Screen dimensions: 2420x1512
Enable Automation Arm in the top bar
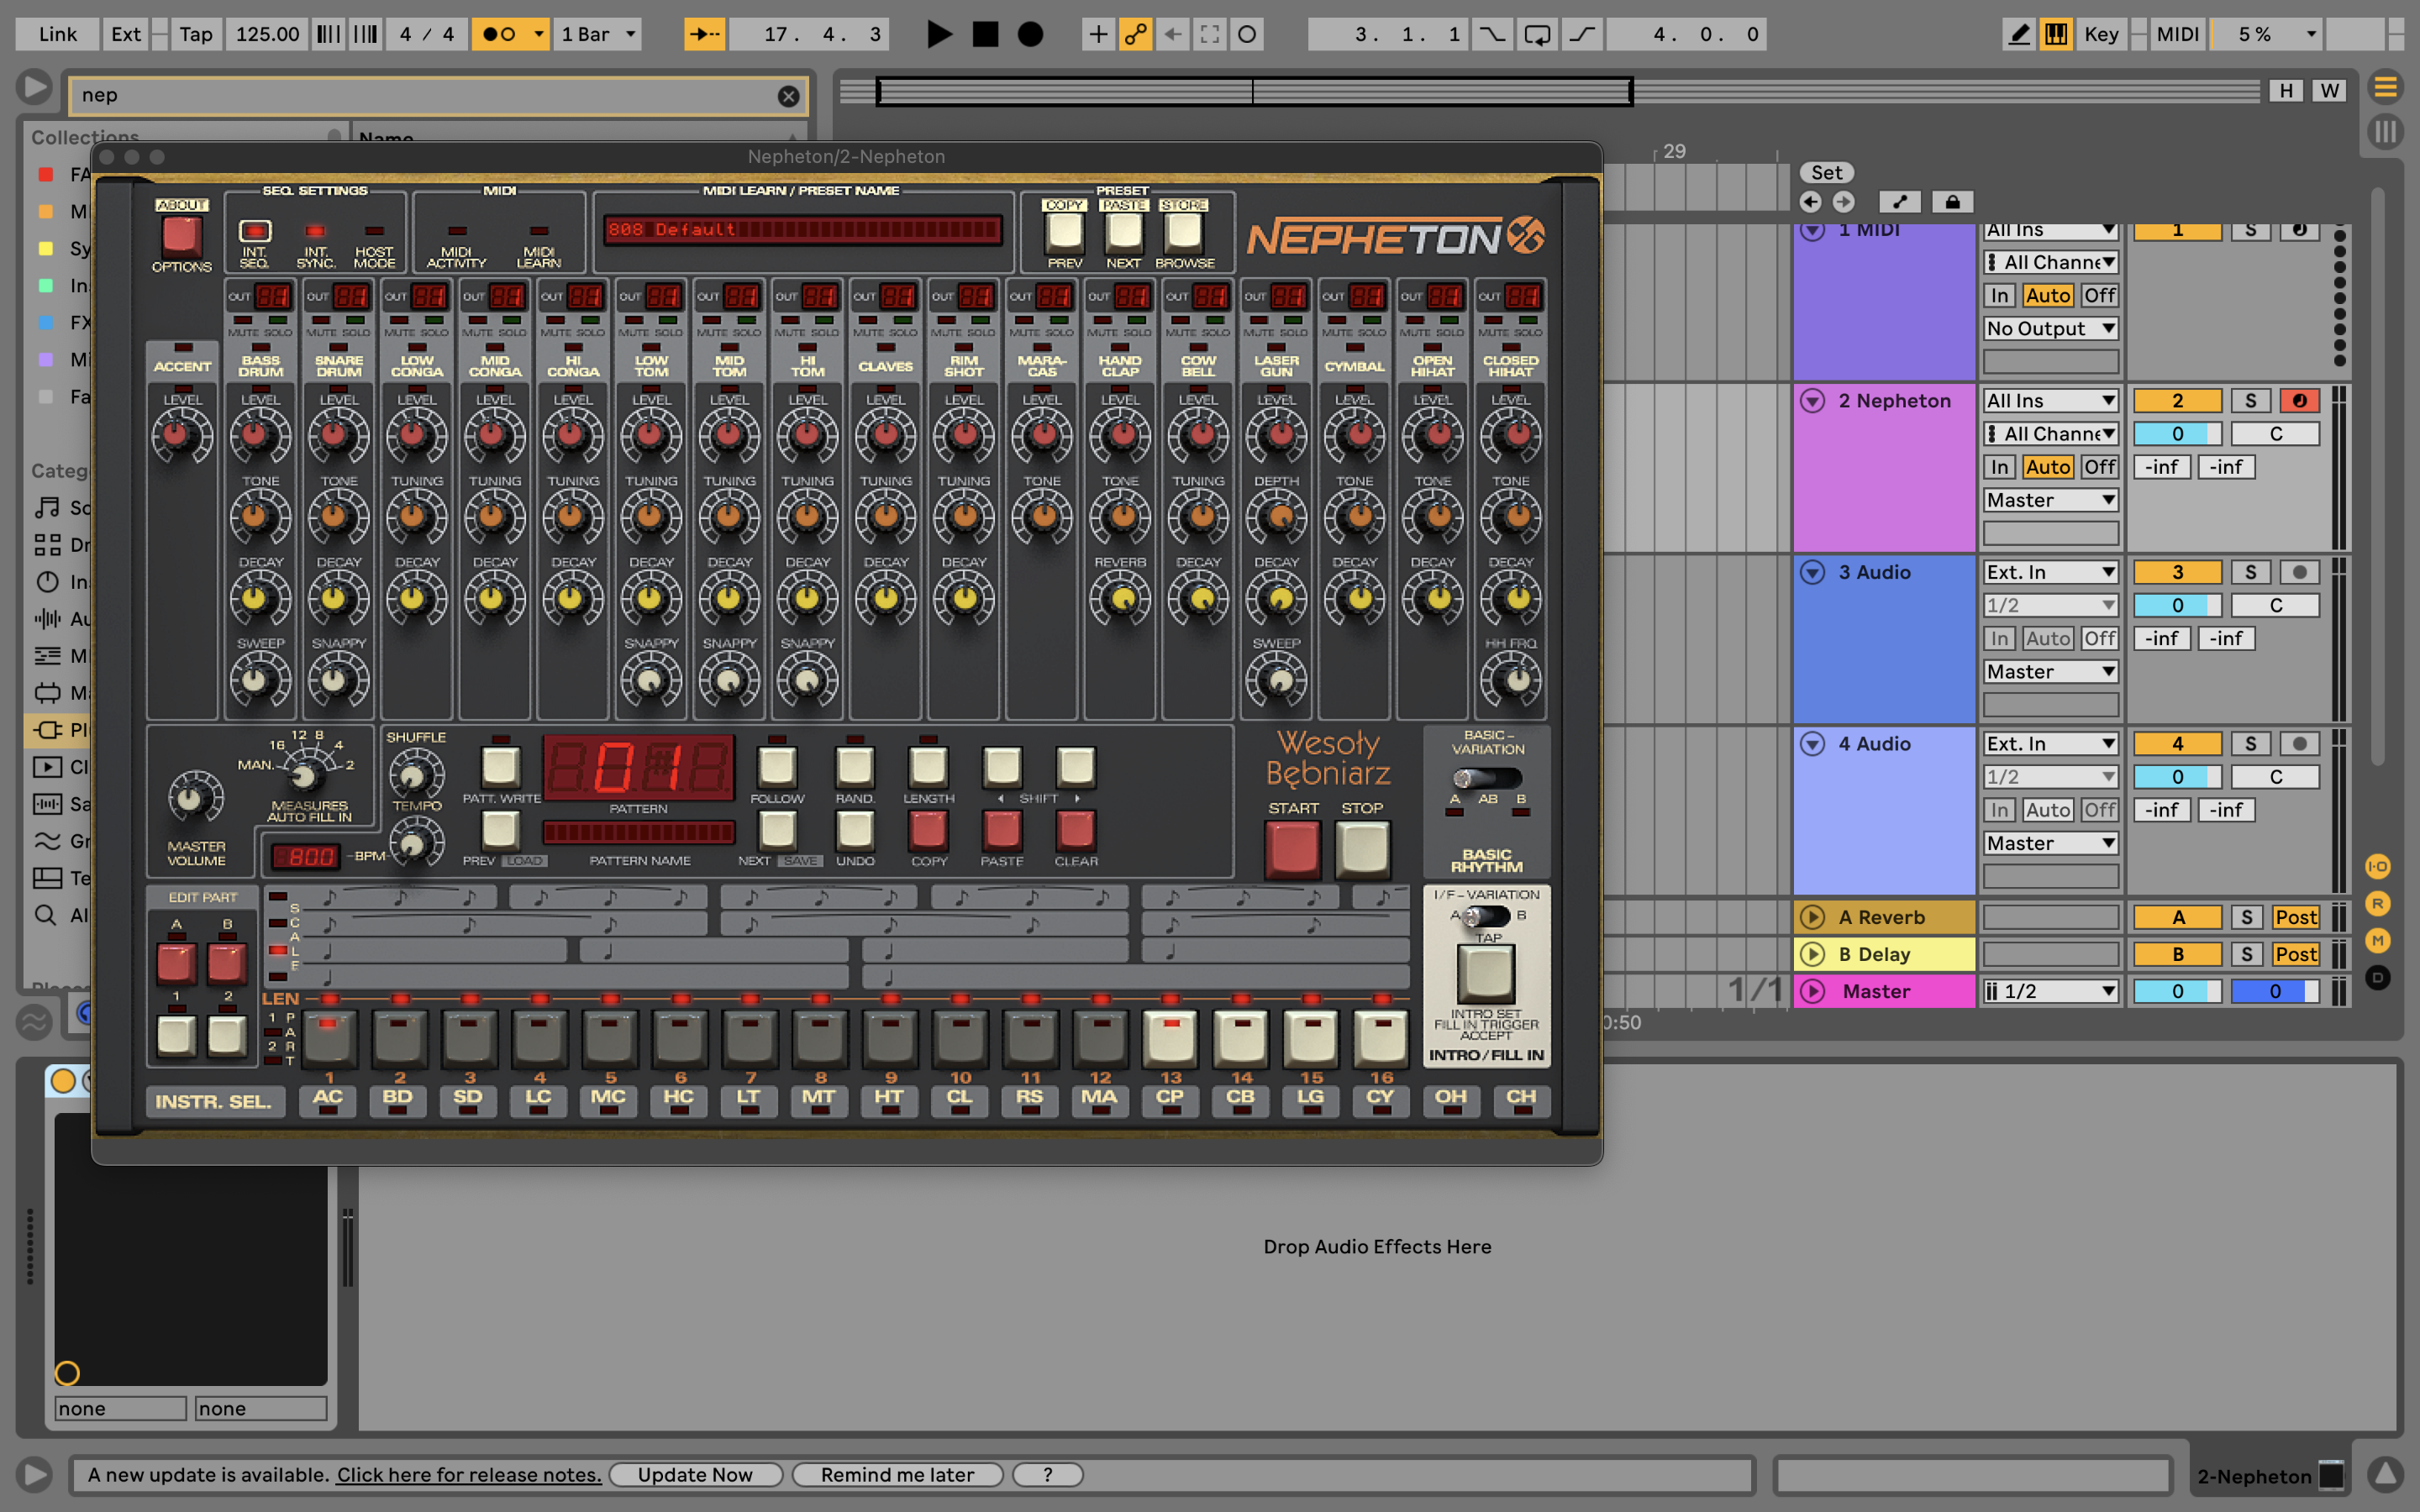coord(1135,34)
